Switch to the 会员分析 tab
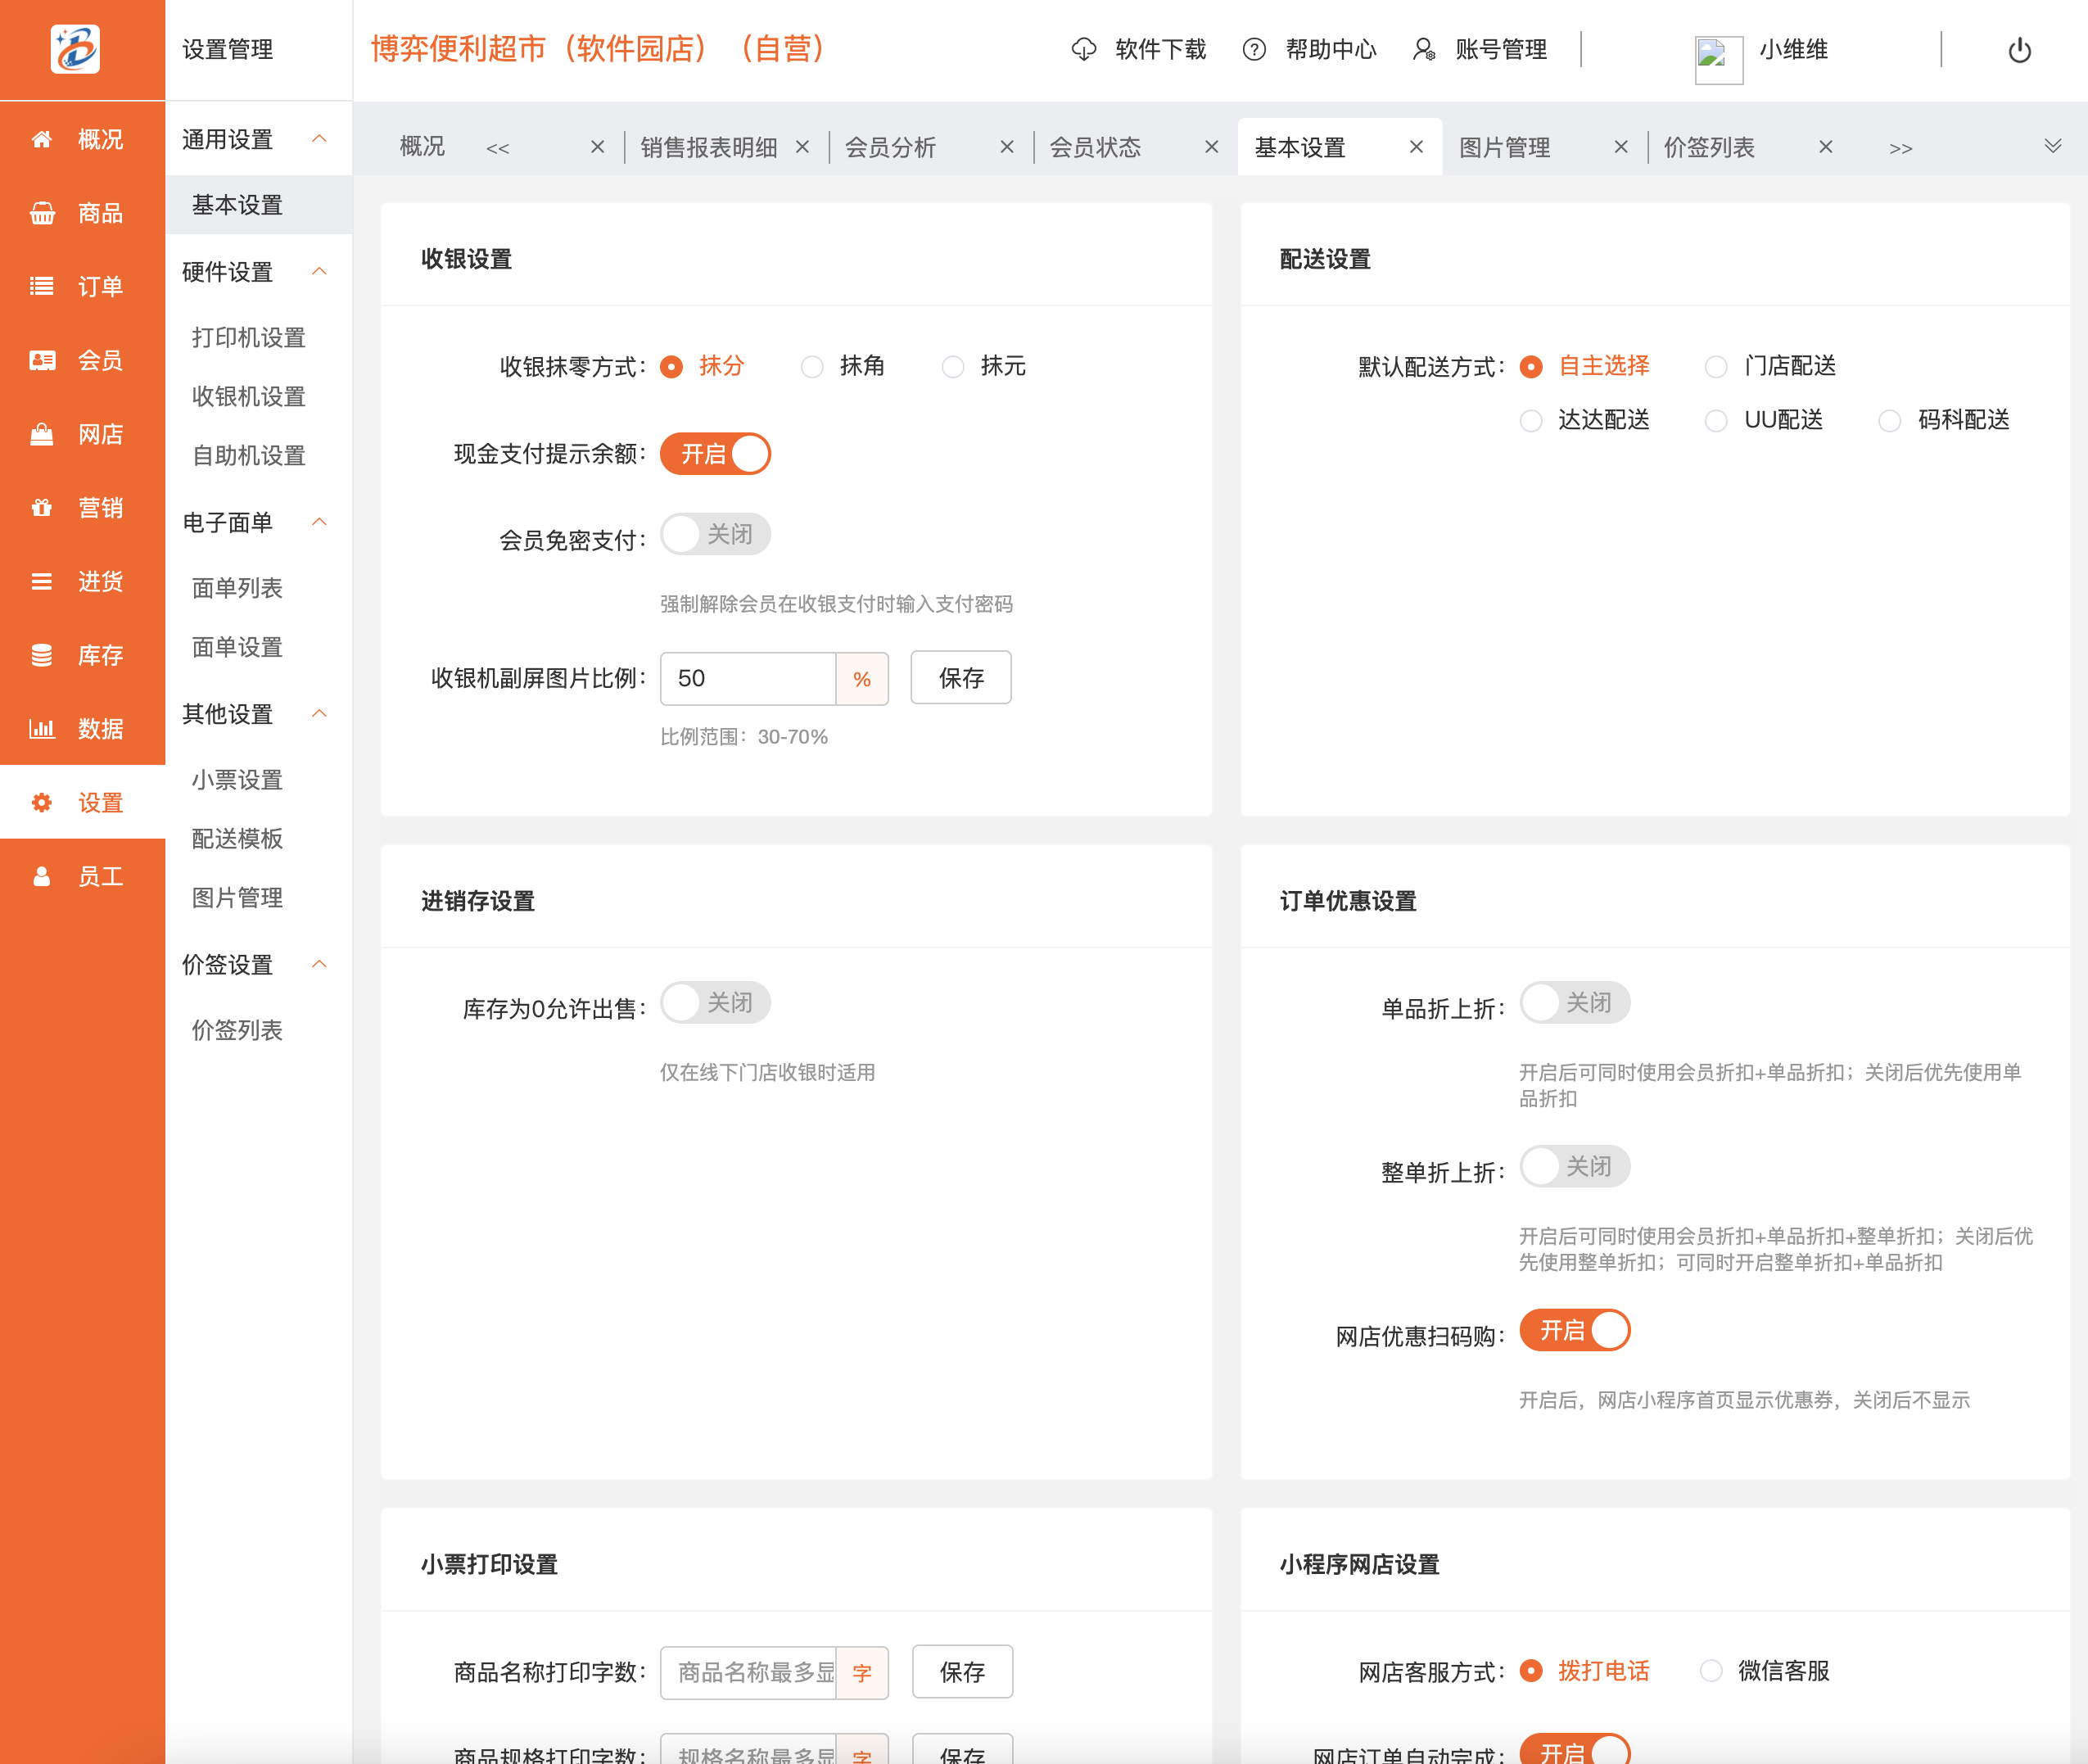The height and width of the screenshot is (1764, 2088). tap(890, 148)
